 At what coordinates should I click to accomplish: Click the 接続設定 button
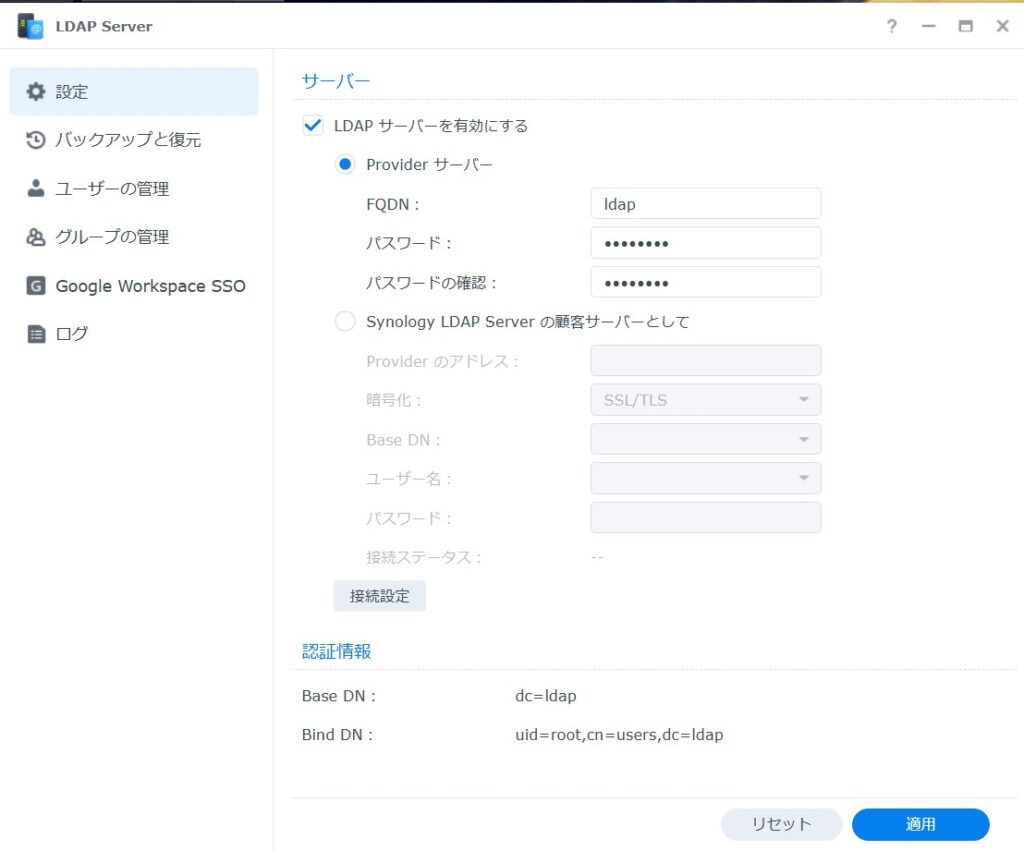coord(379,596)
